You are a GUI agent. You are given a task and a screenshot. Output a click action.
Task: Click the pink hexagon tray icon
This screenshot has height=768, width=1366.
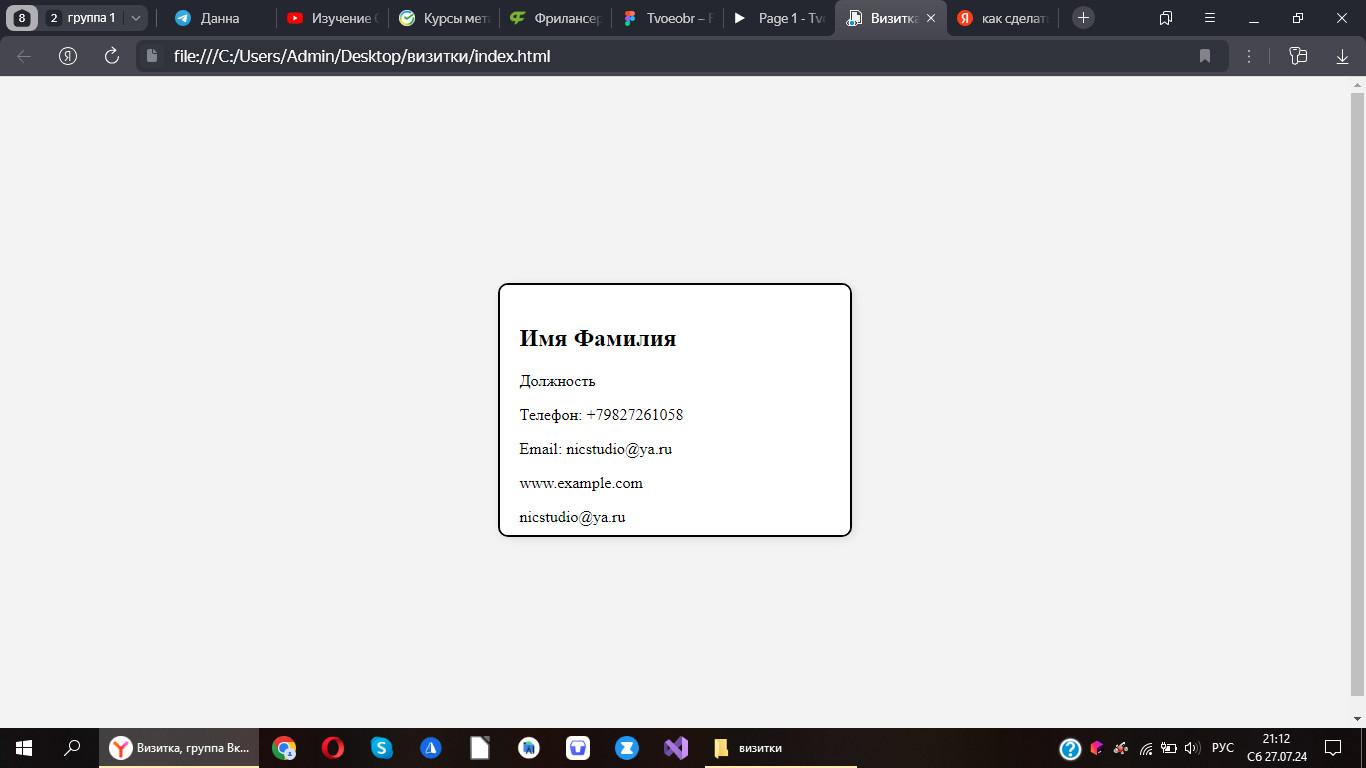tap(1096, 748)
